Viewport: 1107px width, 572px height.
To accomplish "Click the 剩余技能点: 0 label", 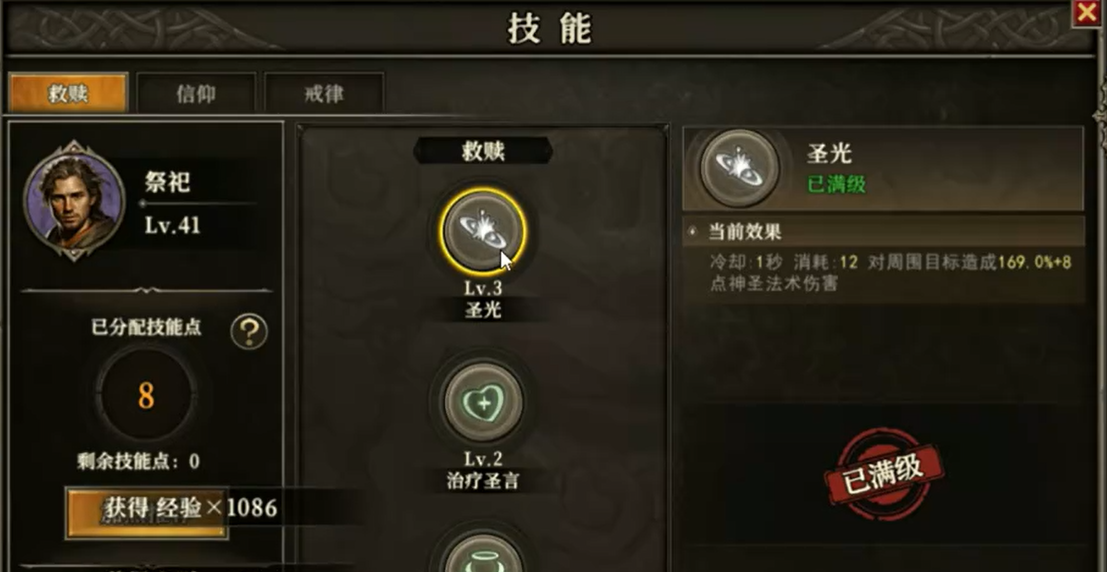I will click(x=138, y=462).
